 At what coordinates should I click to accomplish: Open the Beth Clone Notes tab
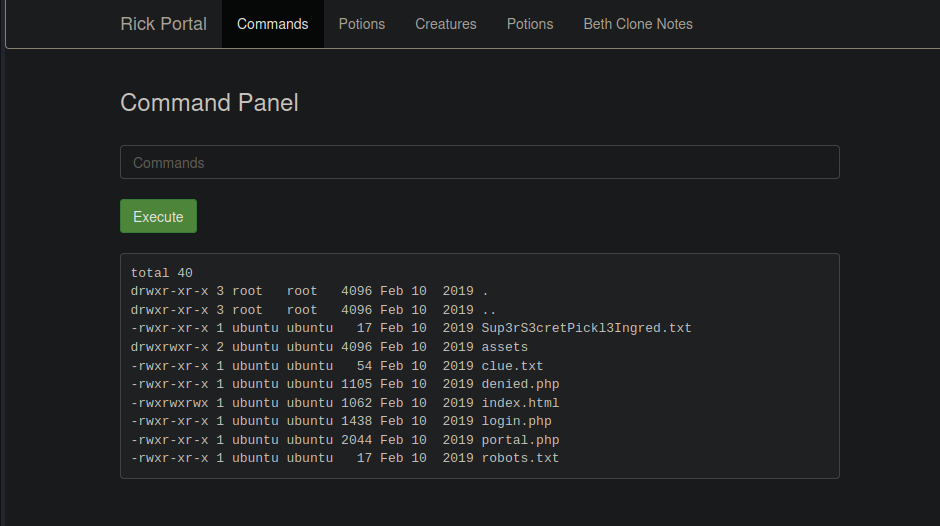point(638,24)
